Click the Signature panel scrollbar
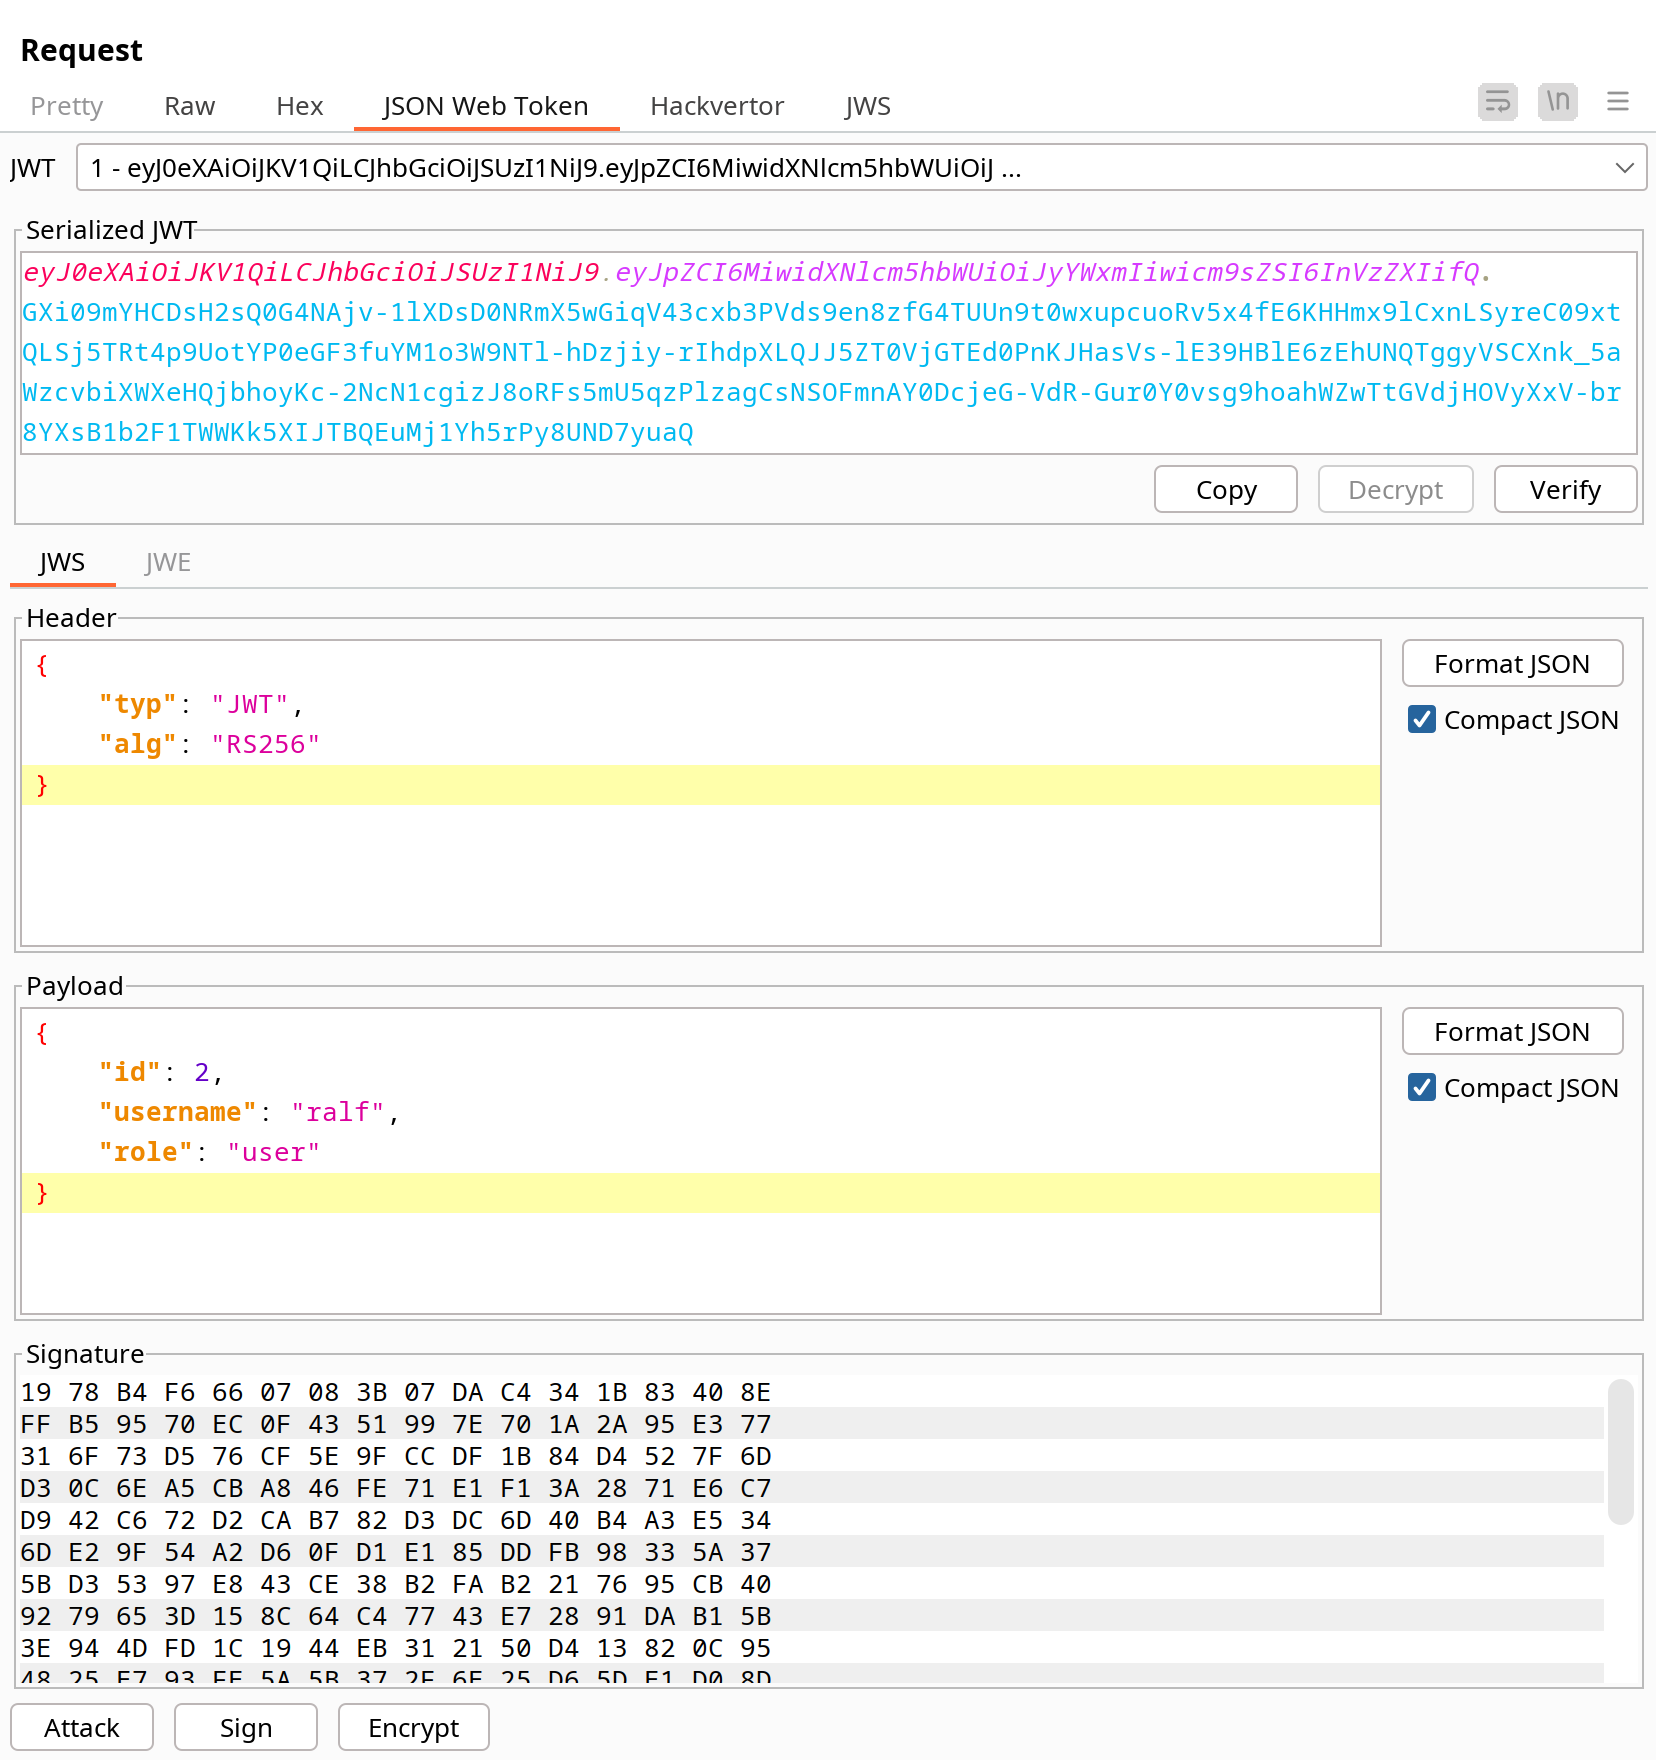The image size is (1656, 1760). point(1620,1452)
